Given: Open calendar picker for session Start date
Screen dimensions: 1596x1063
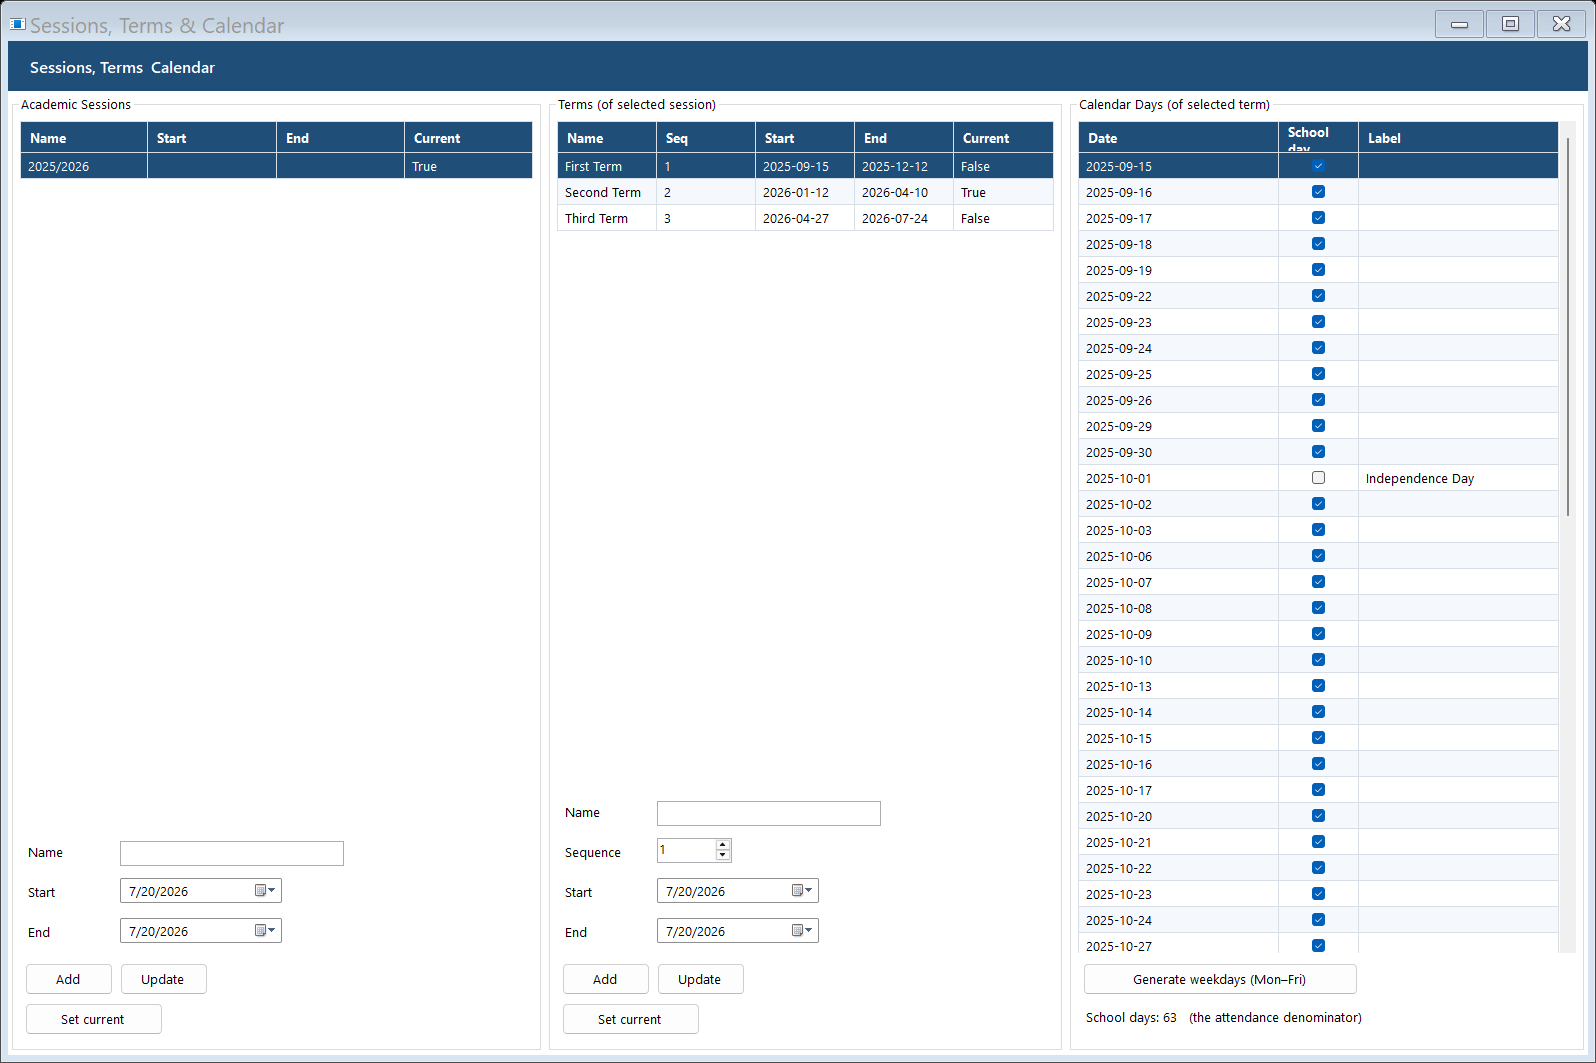Looking at the screenshot, I should (265, 891).
